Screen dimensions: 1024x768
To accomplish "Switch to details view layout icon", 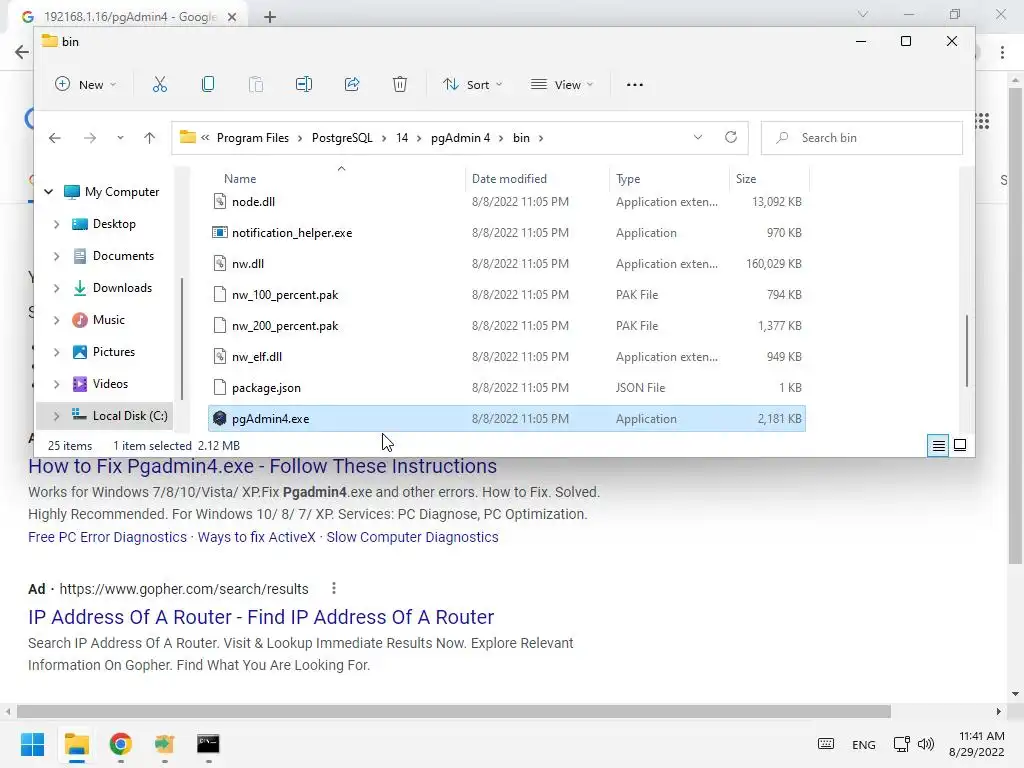I will (938, 445).
